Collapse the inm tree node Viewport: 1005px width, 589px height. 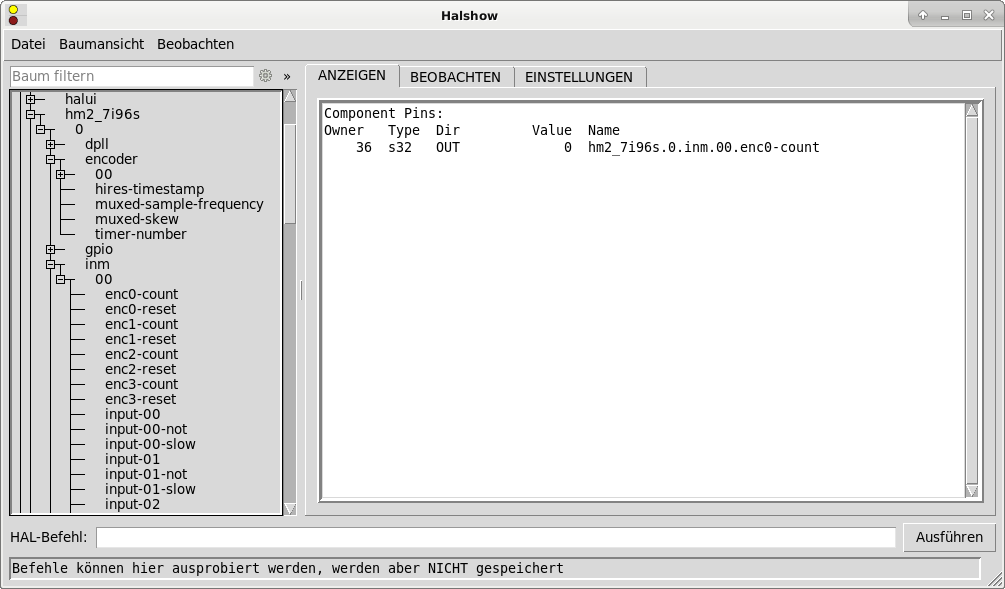[51, 264]
